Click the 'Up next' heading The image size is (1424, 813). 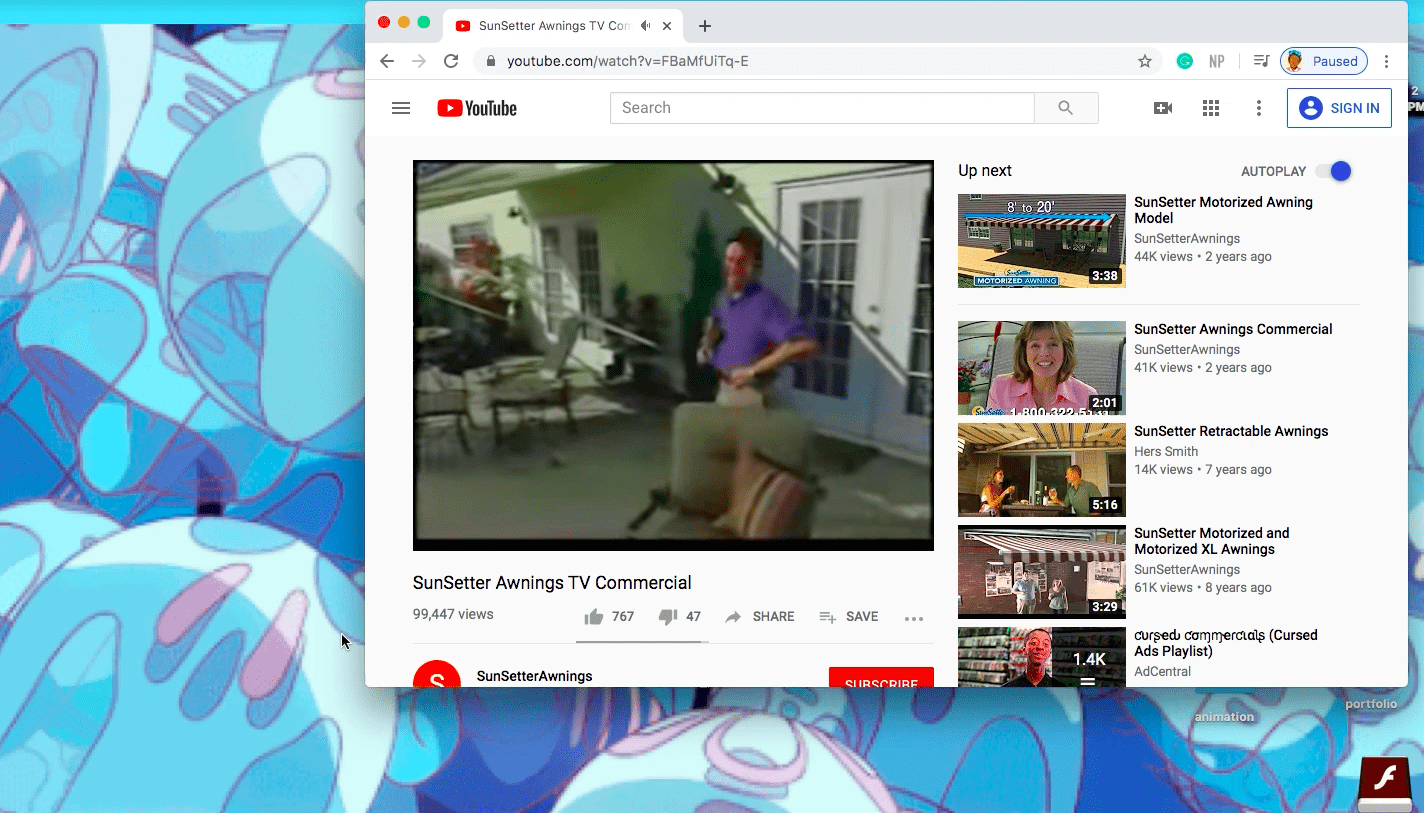[x=985, y=171]
